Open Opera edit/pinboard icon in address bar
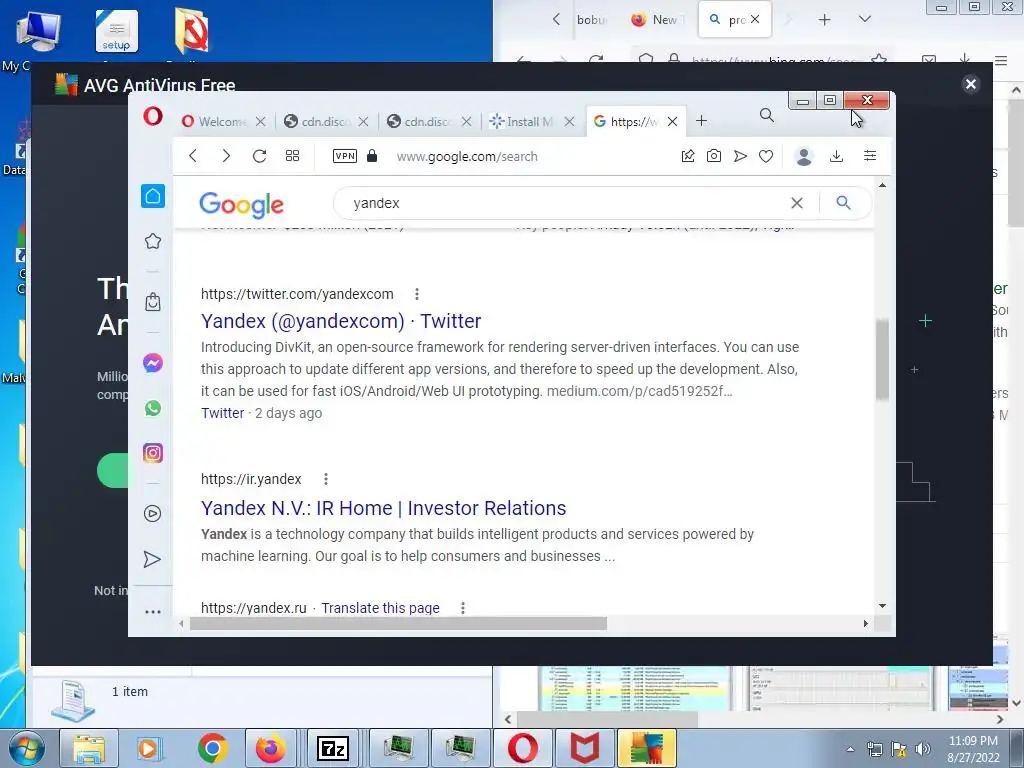Viewport: 1024px width, 768px height. [x=688, y=156]
